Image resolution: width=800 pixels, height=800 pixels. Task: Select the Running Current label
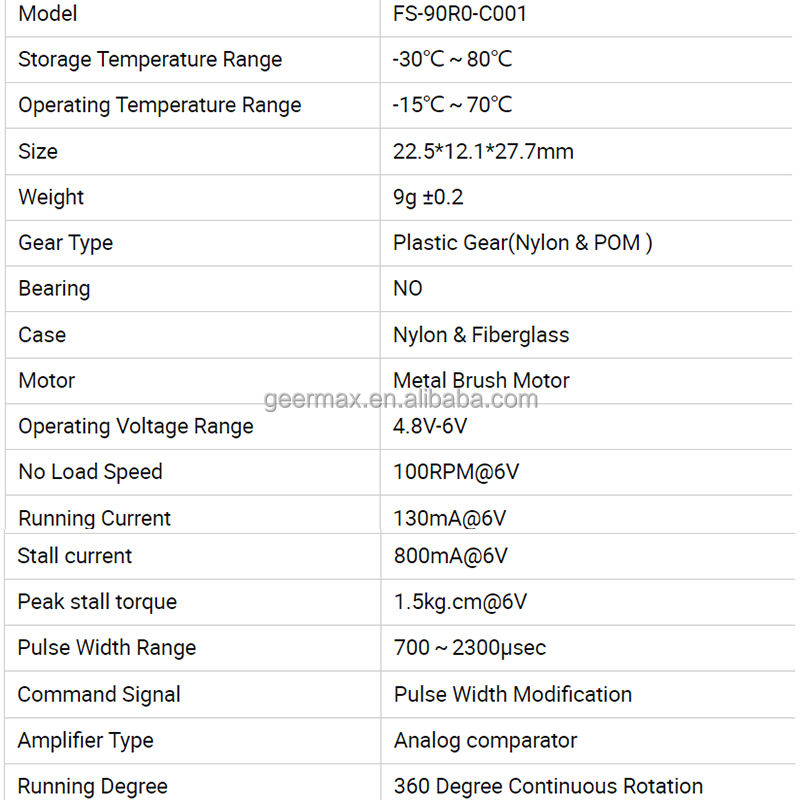(94, 518)
